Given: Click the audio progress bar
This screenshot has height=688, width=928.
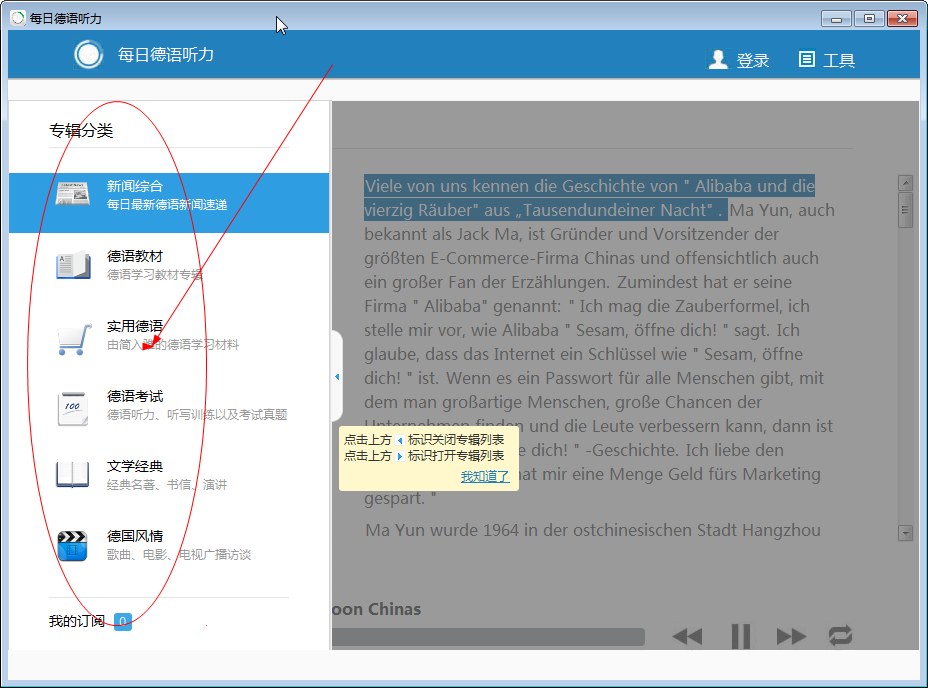Looking at the screenshot, I should click(488, 637).
